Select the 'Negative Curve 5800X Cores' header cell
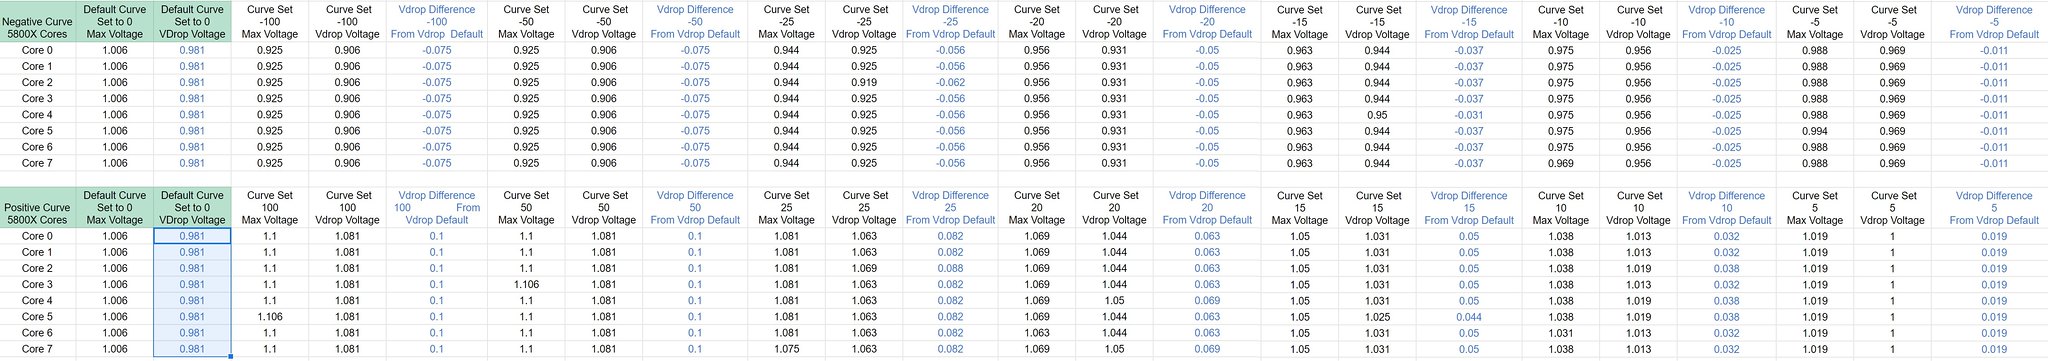 [x=38, y=21]
